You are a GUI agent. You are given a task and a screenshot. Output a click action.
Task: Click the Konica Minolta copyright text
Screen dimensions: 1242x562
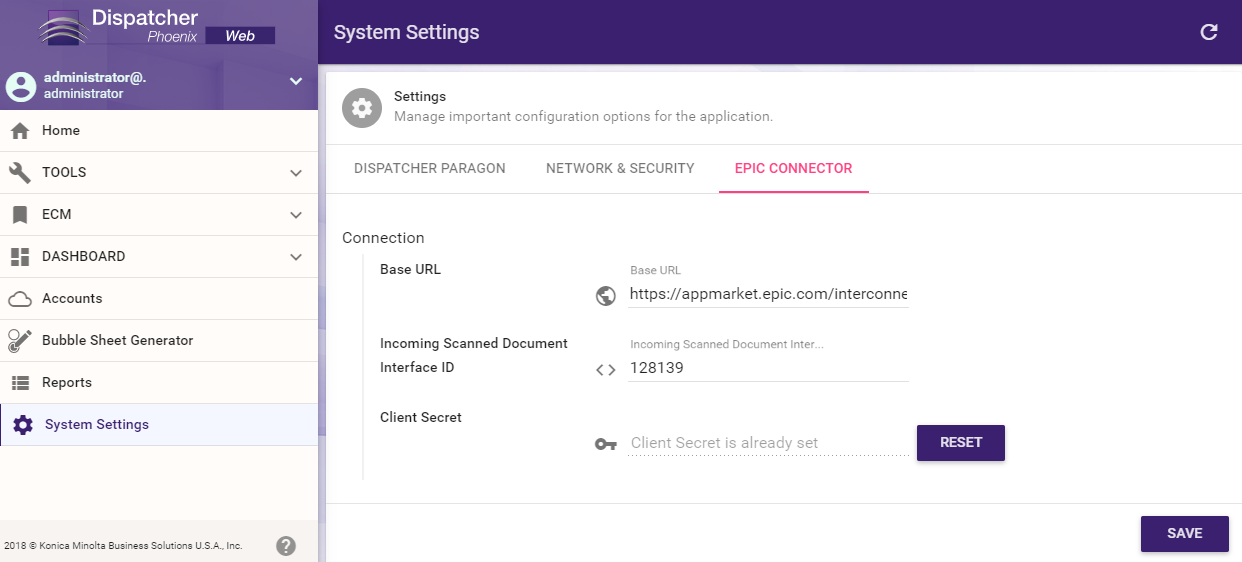point(123,546)
